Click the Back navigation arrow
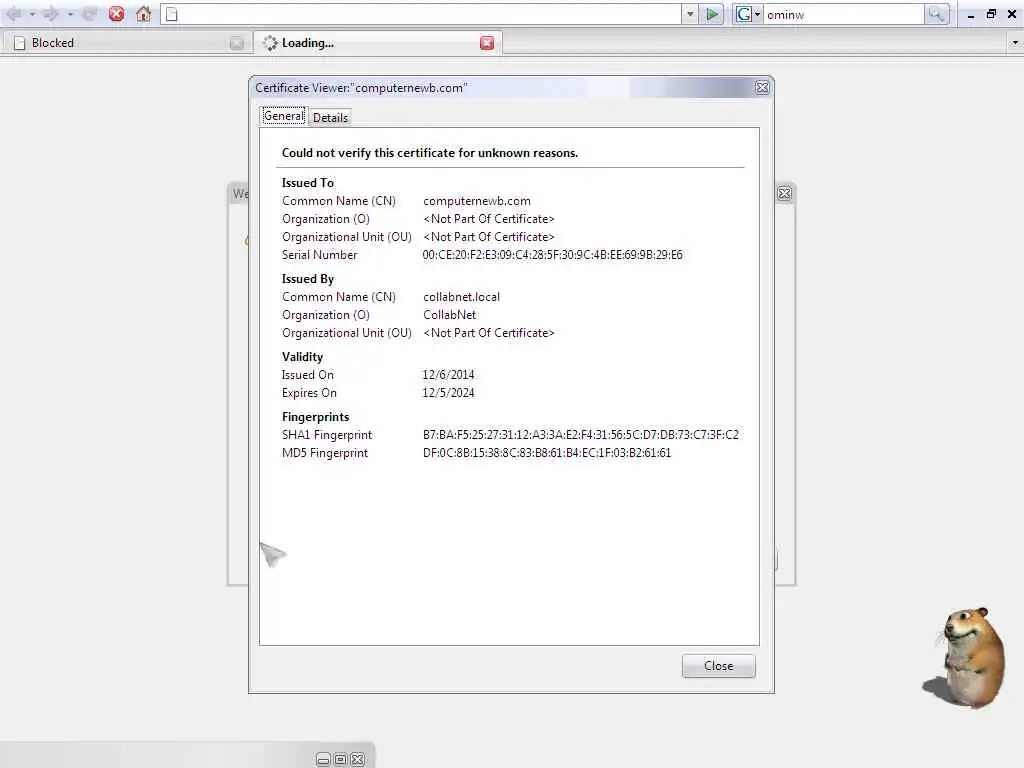Screen dimensions: 1024x768 (14, 14)
